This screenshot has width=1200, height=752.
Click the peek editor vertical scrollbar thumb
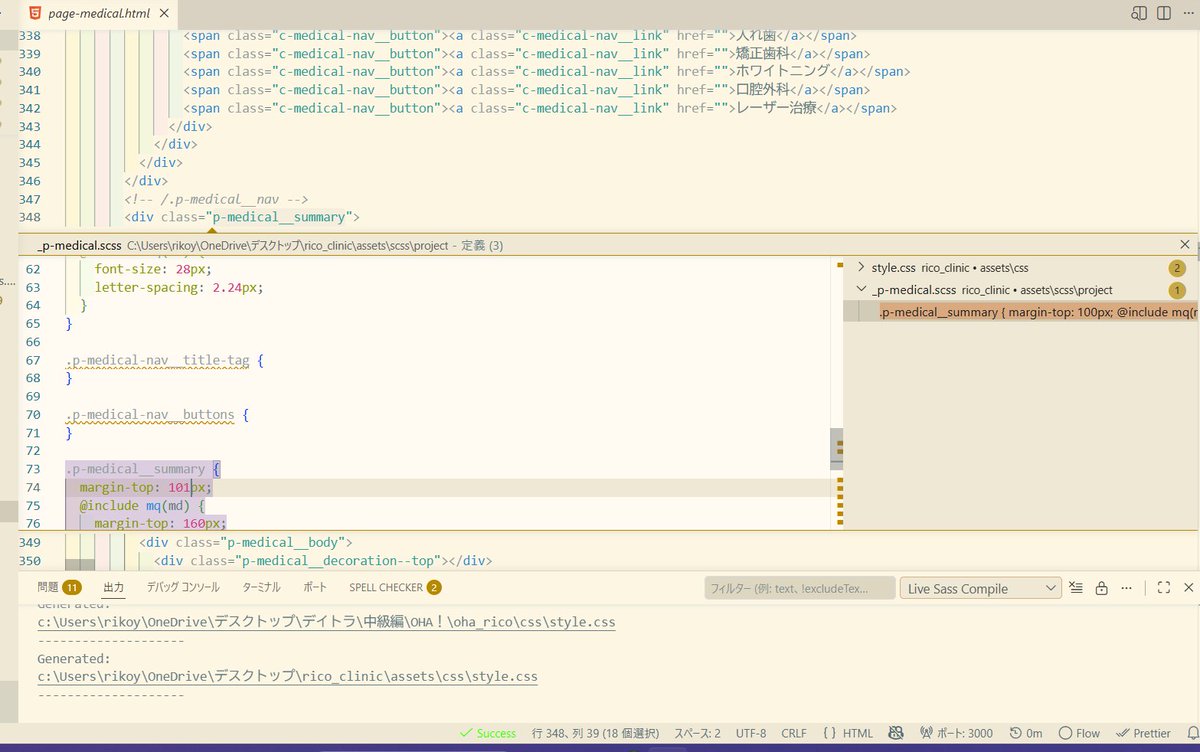coord(837,449)
